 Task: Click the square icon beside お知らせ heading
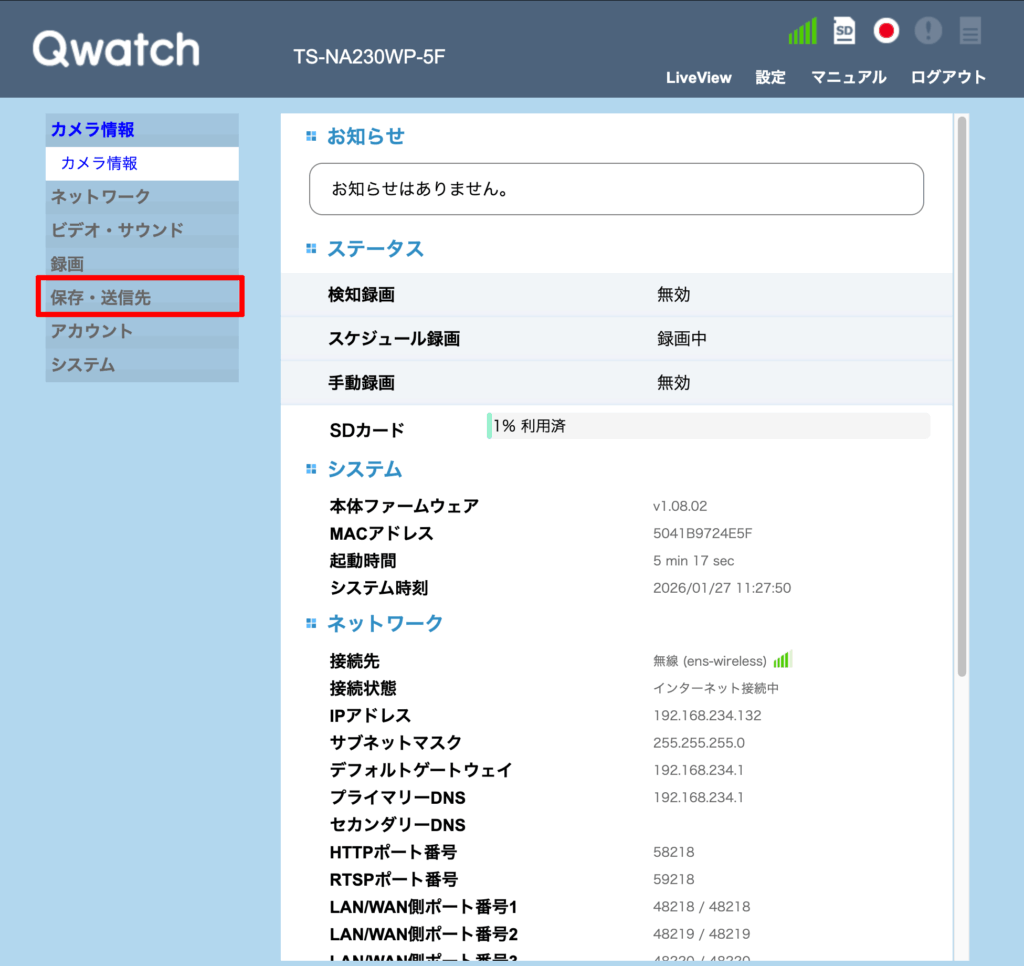(x=311, y=136)
